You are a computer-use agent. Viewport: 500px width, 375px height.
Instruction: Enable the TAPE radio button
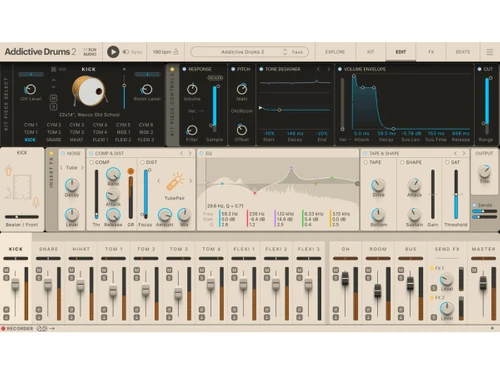(366, 162)
